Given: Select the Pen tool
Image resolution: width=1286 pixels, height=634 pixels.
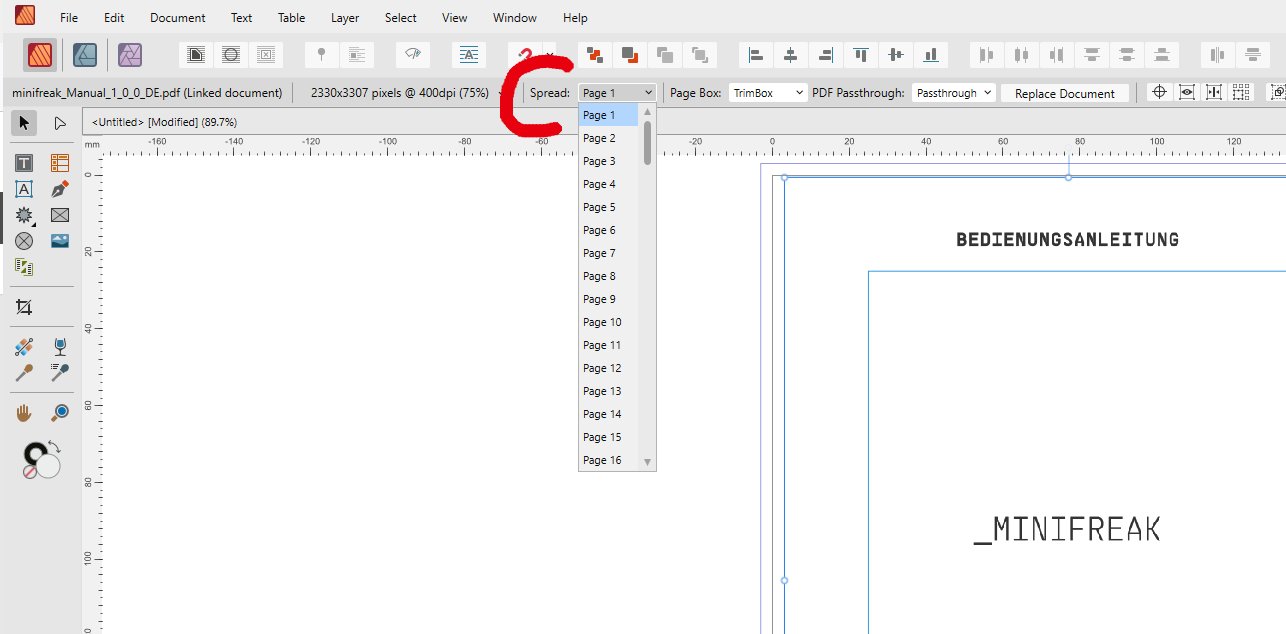Looking at the screenshot, I should [60, 189].
